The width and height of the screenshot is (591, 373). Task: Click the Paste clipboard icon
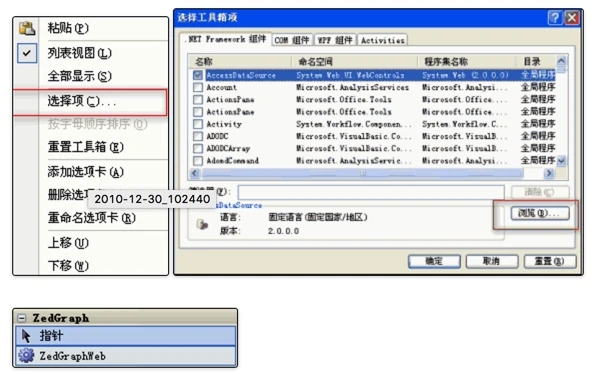[27, 28]
